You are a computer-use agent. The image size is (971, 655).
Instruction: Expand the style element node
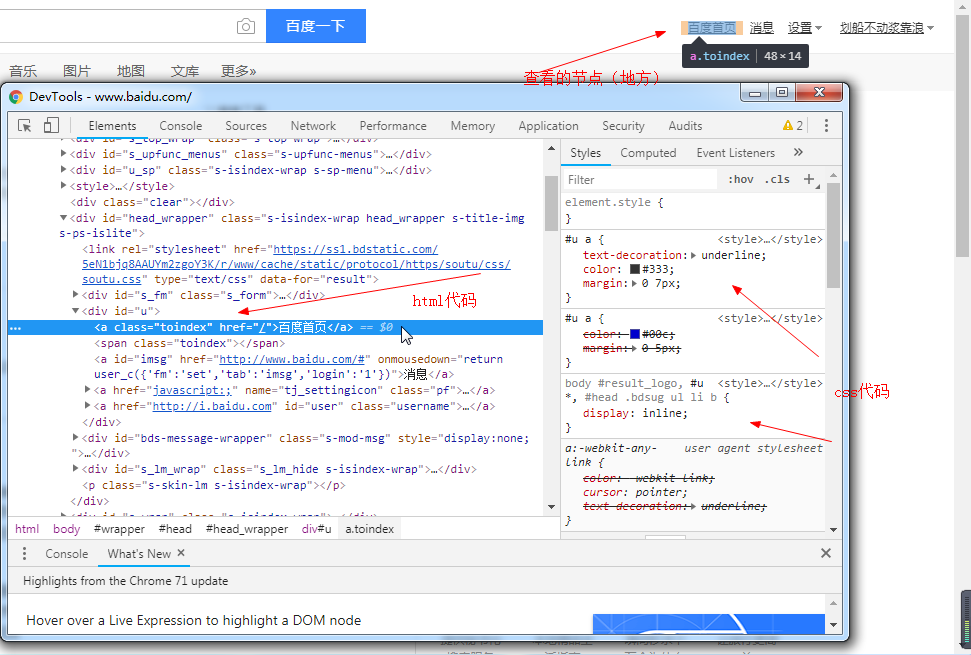[x=63, y=186]
